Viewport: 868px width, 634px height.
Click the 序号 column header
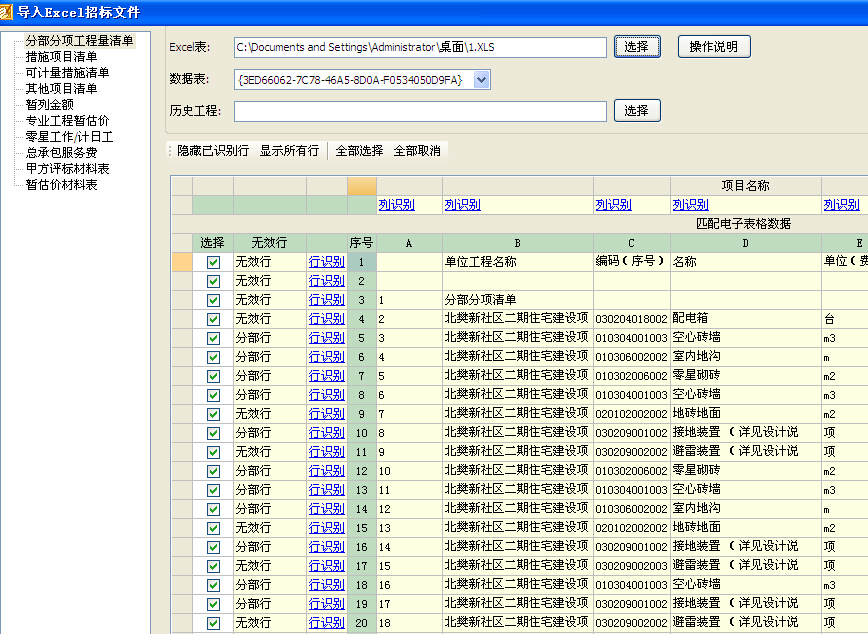(361, 243)
